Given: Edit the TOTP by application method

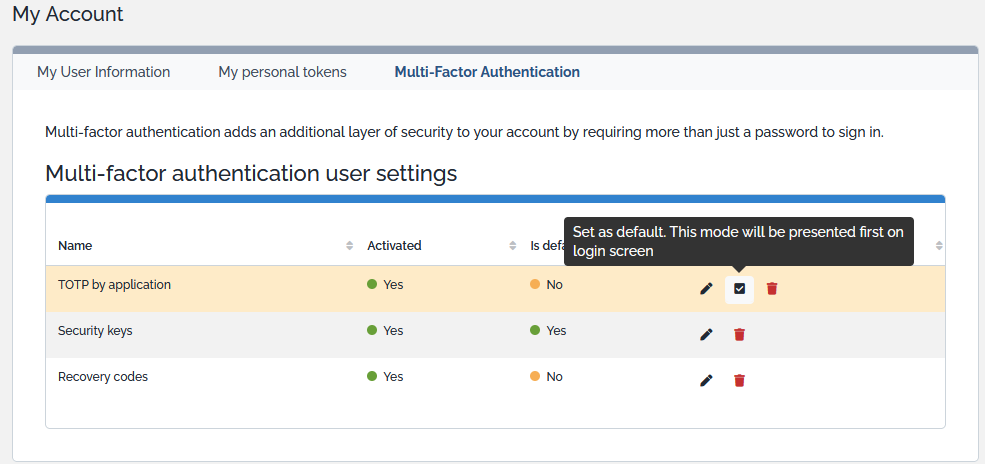Looking at the screenshot, I should (x=706, y=288).
